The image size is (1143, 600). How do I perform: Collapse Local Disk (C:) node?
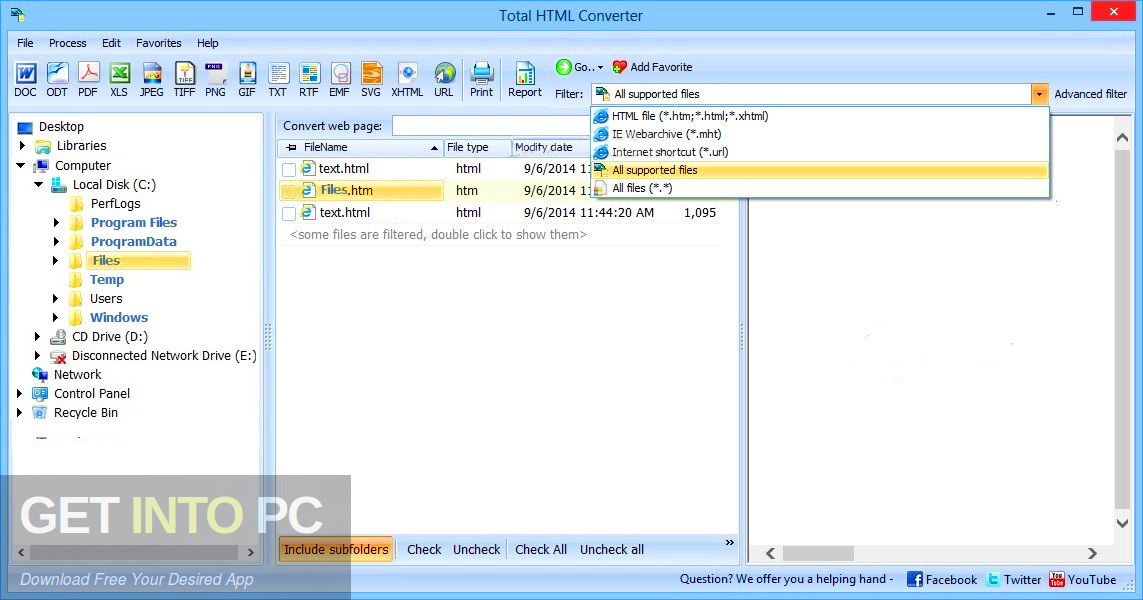click(x=39, y=184)
